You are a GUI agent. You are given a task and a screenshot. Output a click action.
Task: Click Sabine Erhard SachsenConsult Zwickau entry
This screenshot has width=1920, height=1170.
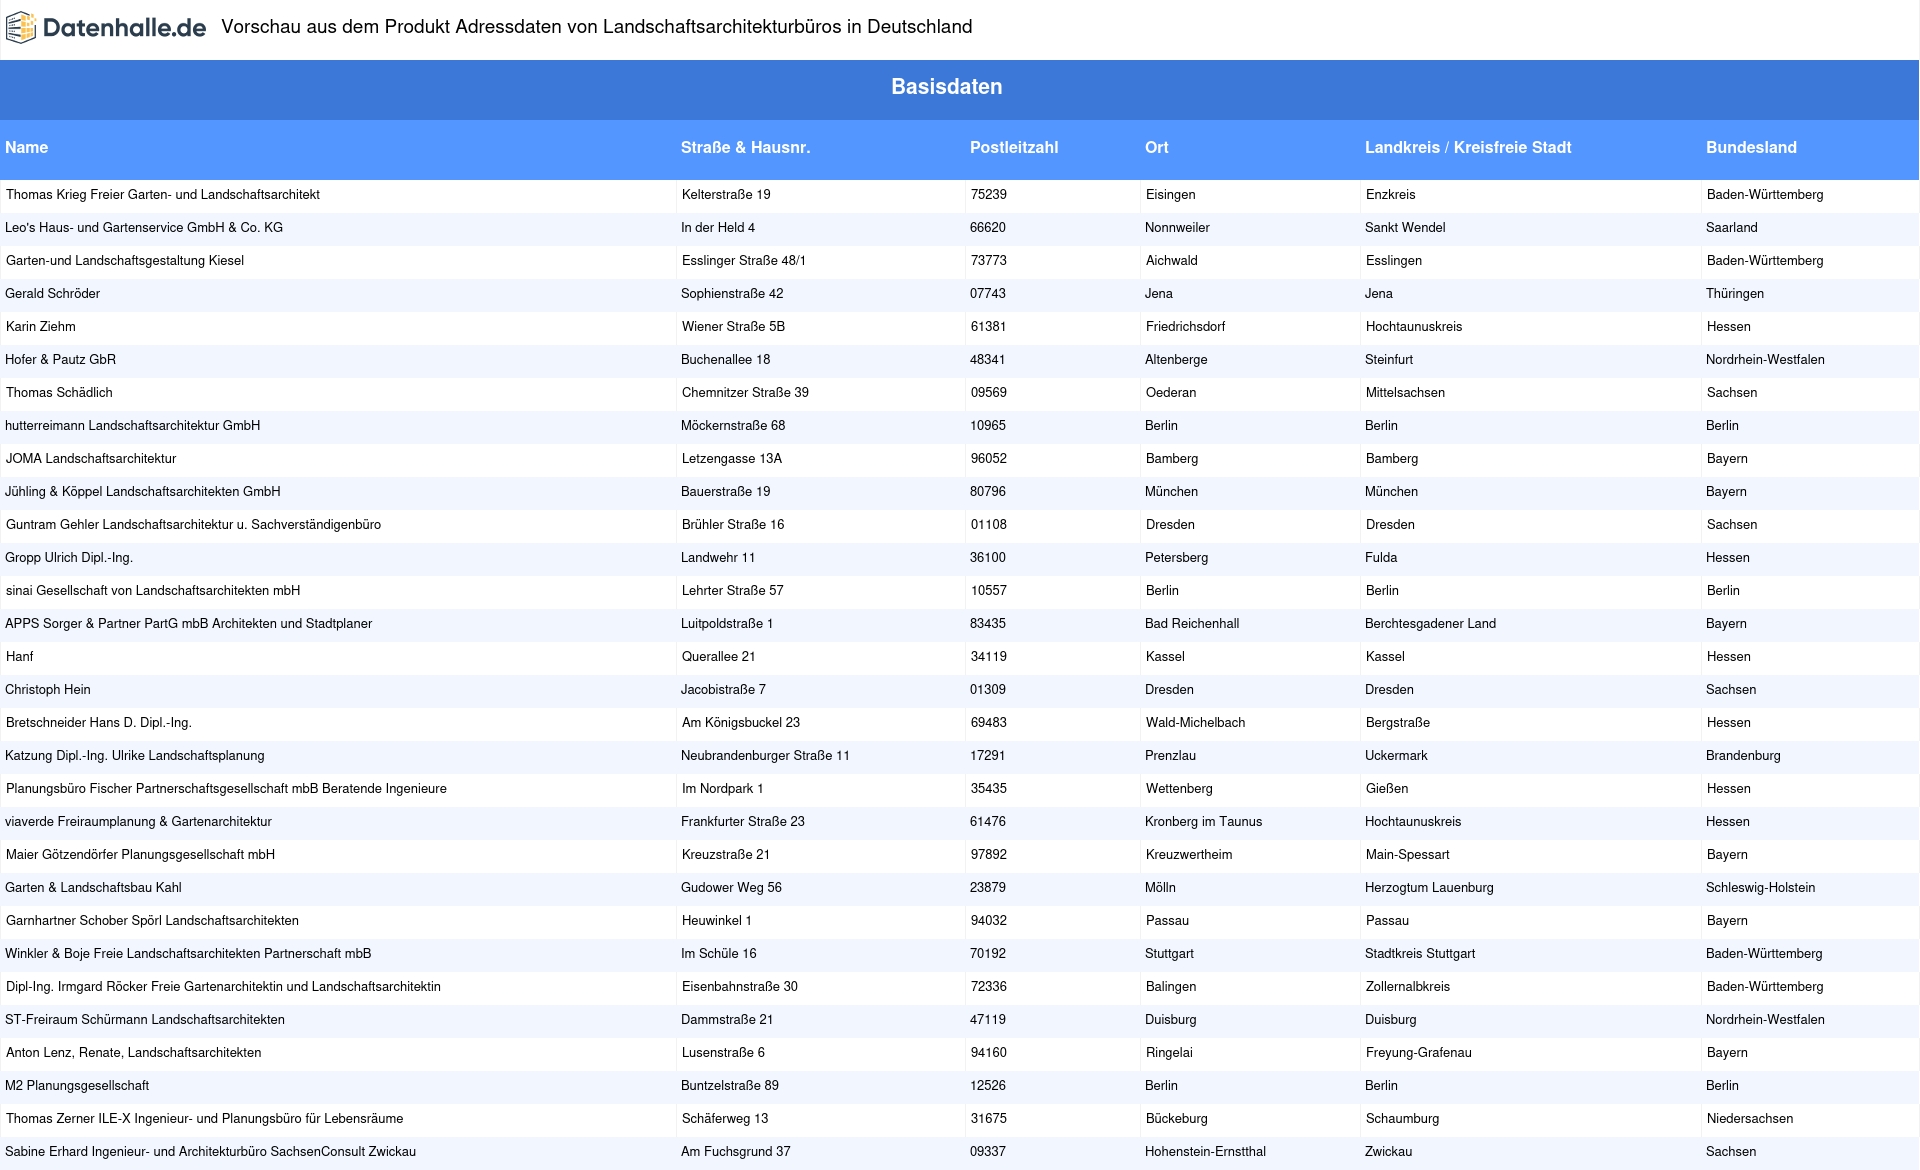[x=210, y=1152]
